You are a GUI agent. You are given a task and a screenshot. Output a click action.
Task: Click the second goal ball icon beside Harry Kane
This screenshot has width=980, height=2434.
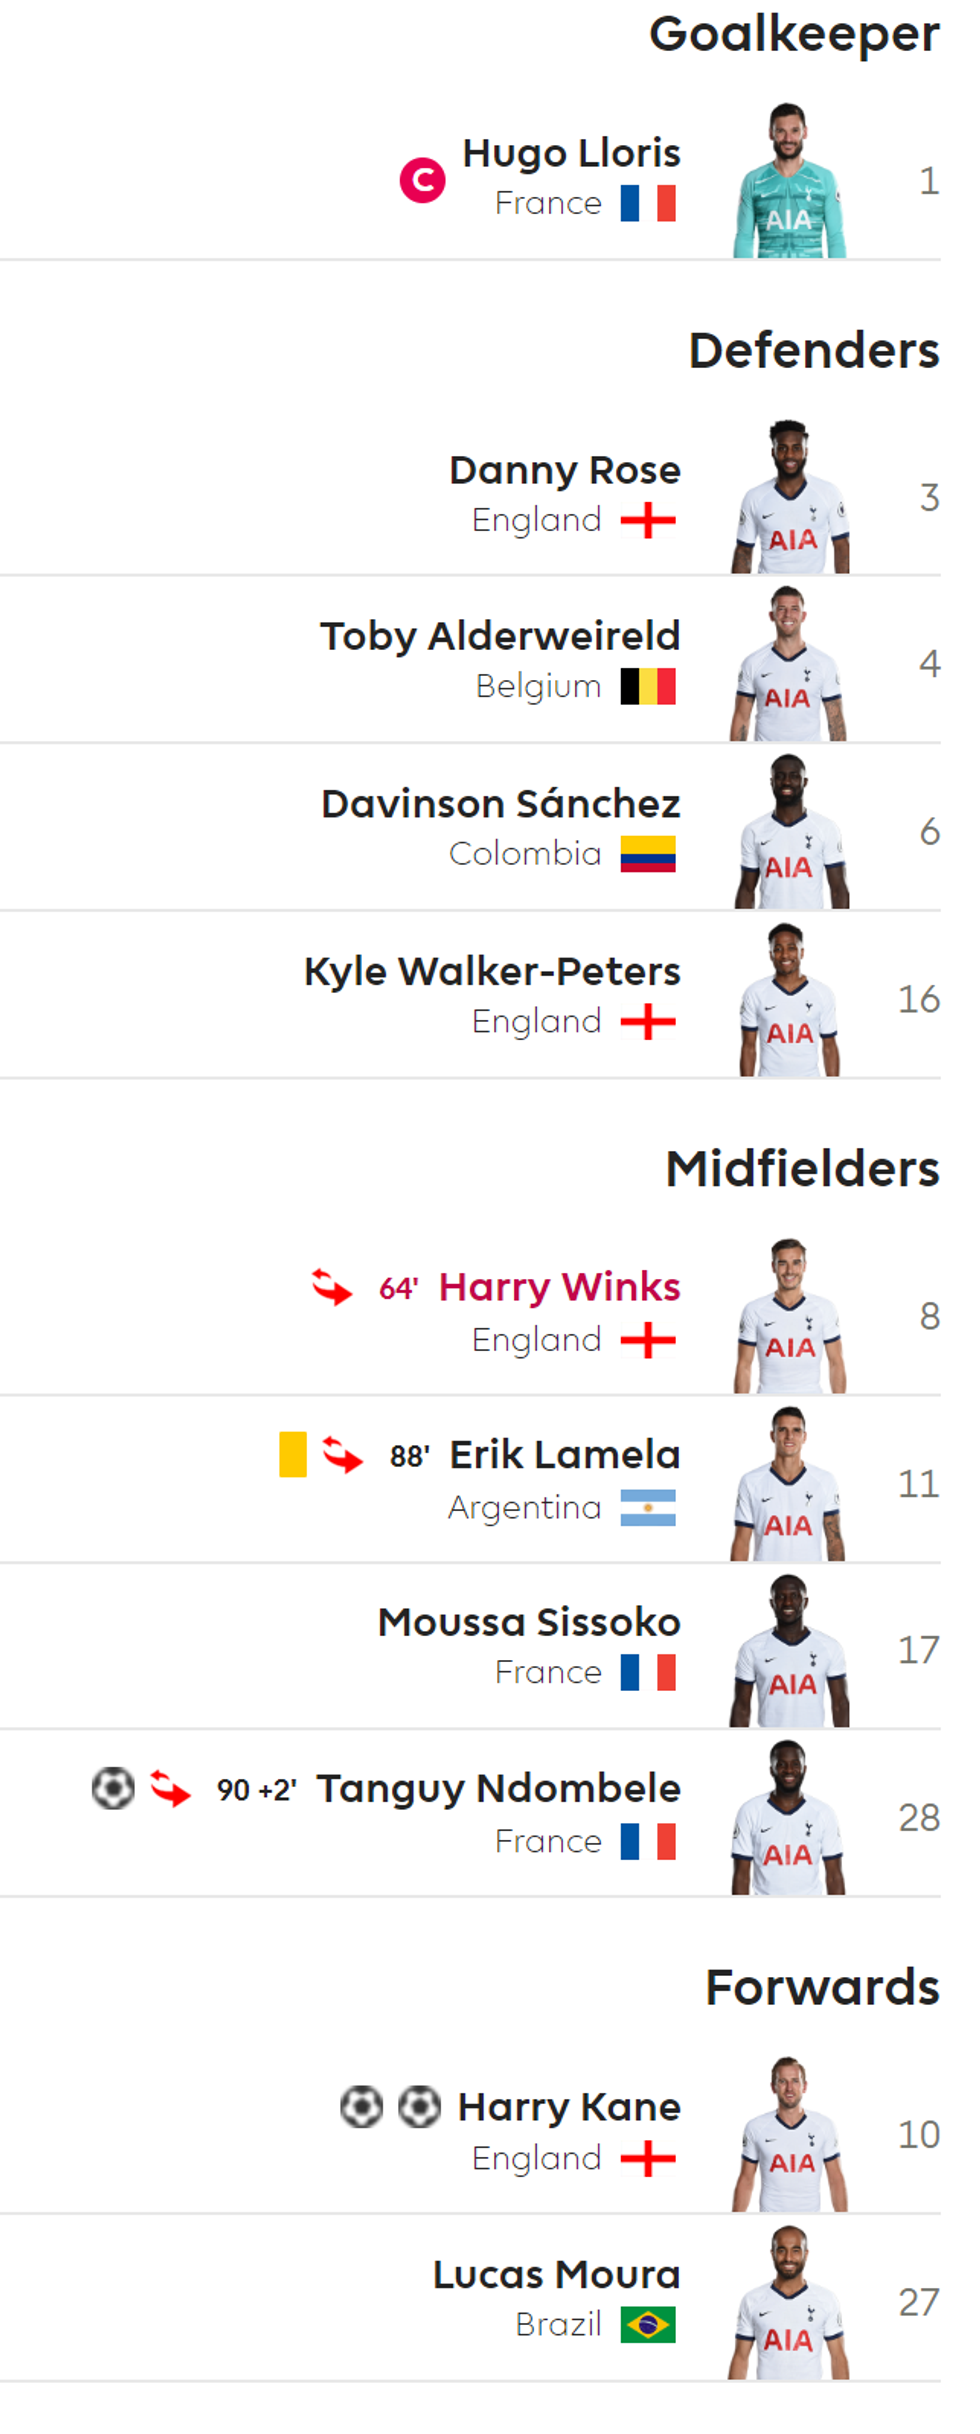point(419,2106)
